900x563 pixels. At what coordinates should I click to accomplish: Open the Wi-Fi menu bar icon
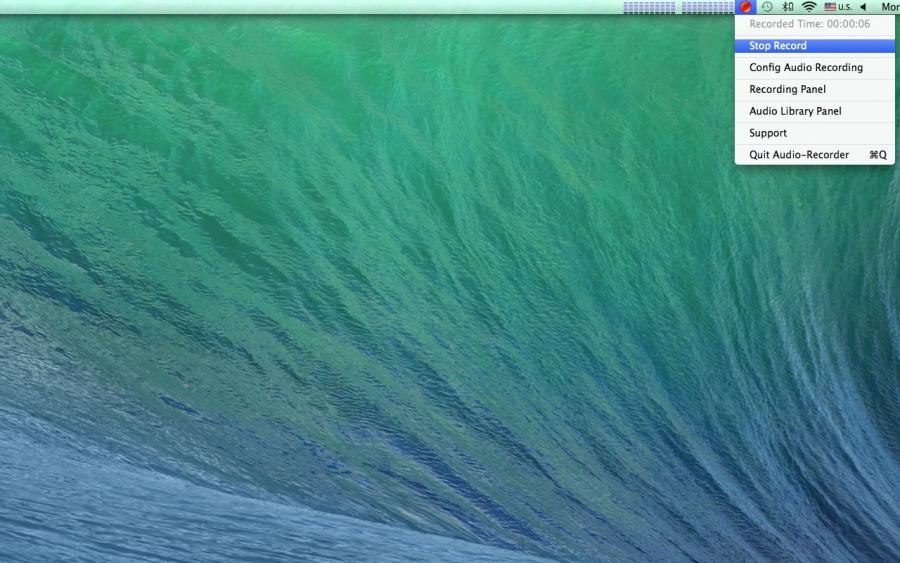pyautogui.click(x=809, y=7)
